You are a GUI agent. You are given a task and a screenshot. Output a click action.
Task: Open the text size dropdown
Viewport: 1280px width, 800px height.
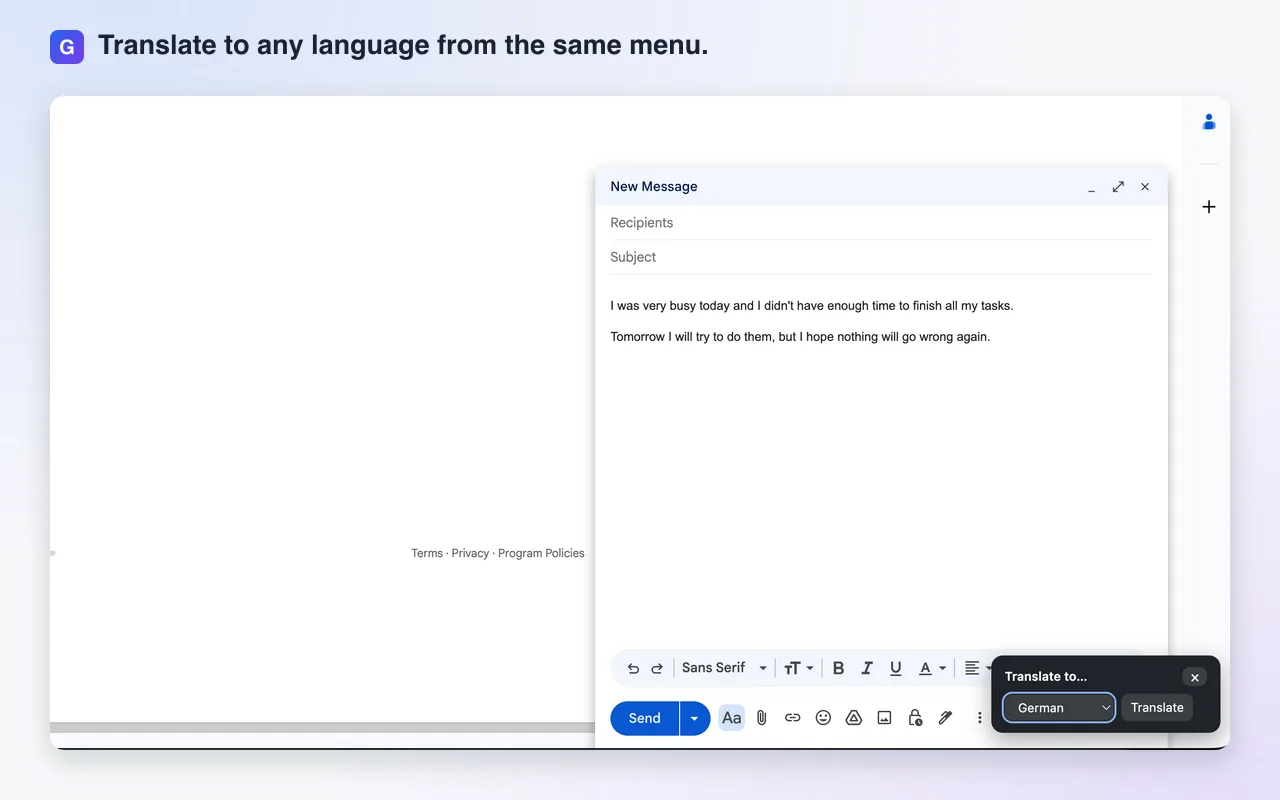pyautogui.click(x=798, y=668)
